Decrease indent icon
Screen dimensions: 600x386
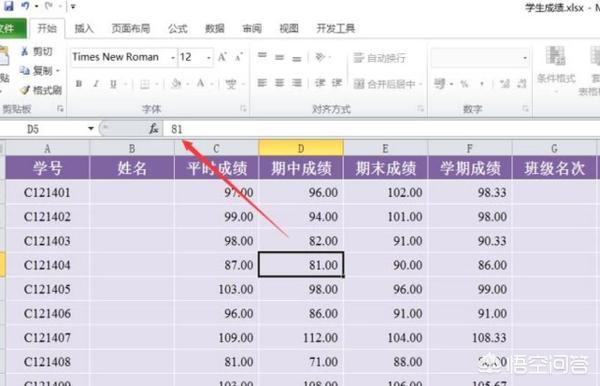320,83
